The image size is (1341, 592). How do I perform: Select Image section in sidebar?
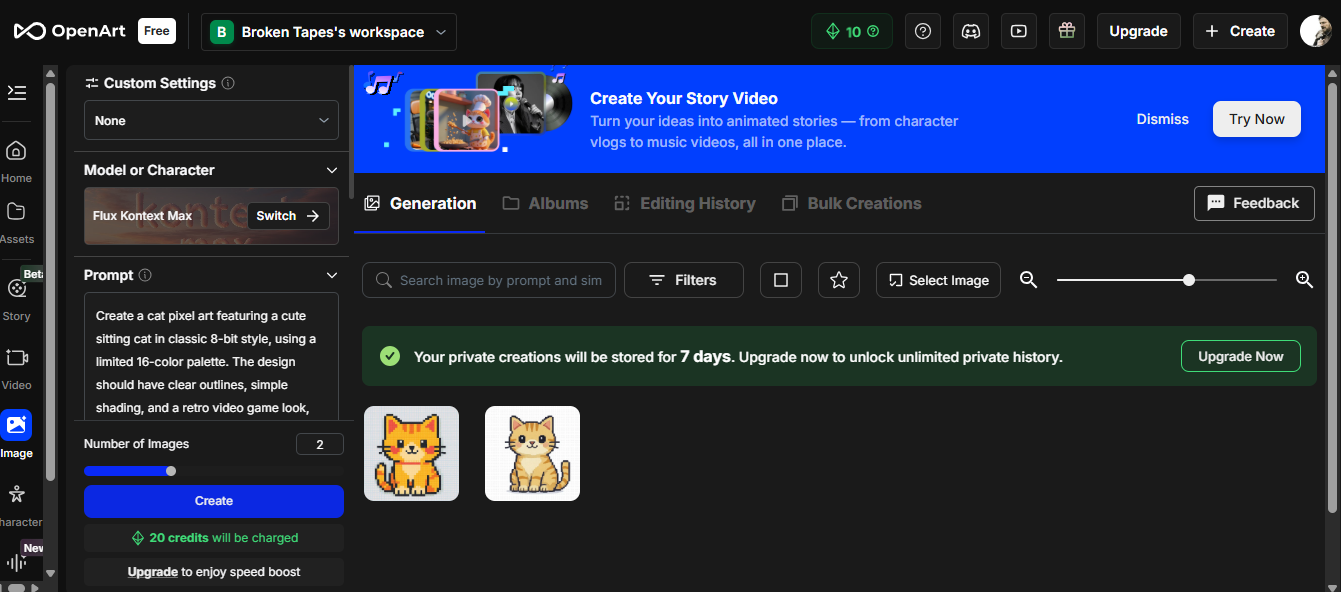[16, 434]
